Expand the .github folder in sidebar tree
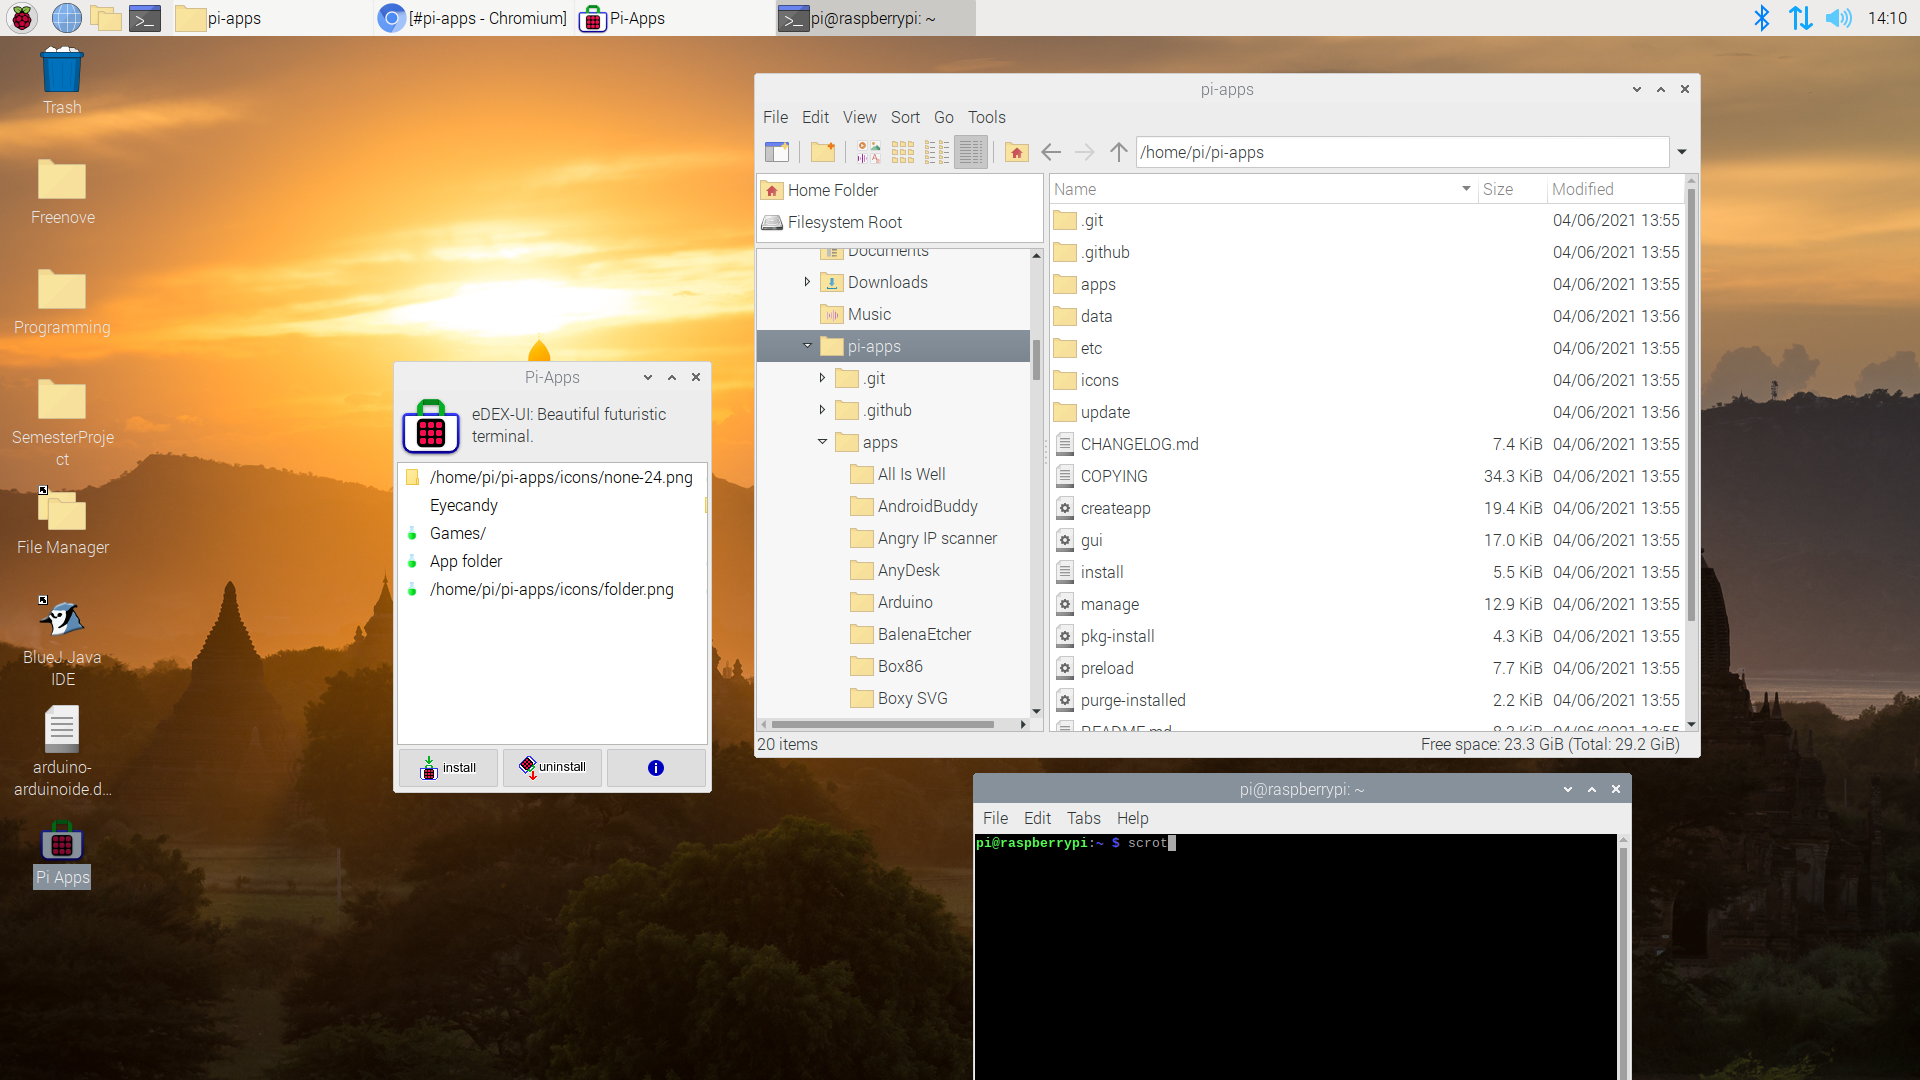Screen dimensions: 1920x1080 [x=822, y=410]
